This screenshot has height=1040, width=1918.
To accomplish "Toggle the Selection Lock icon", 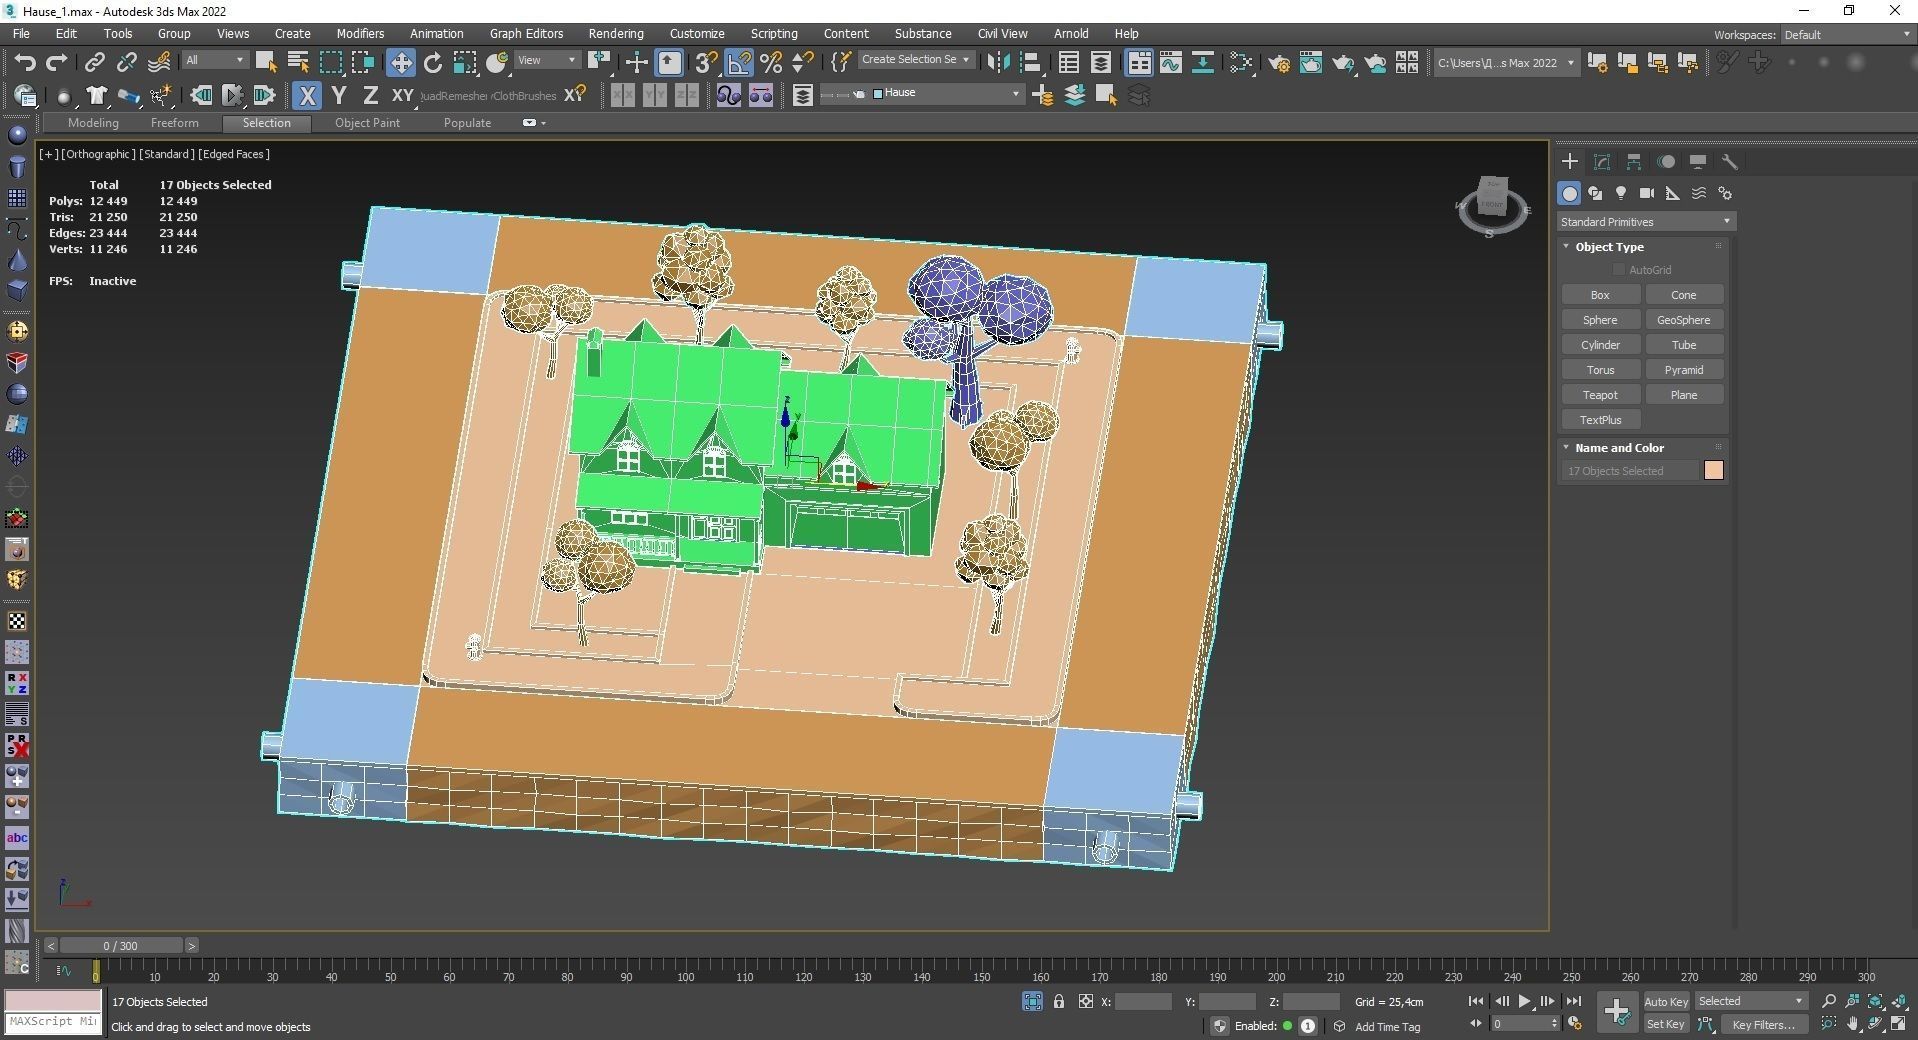I will tap(1059, 1001).
